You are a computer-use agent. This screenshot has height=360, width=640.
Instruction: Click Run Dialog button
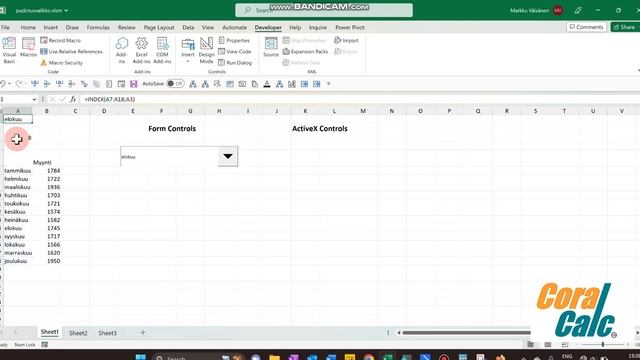(x=235, y=63)
